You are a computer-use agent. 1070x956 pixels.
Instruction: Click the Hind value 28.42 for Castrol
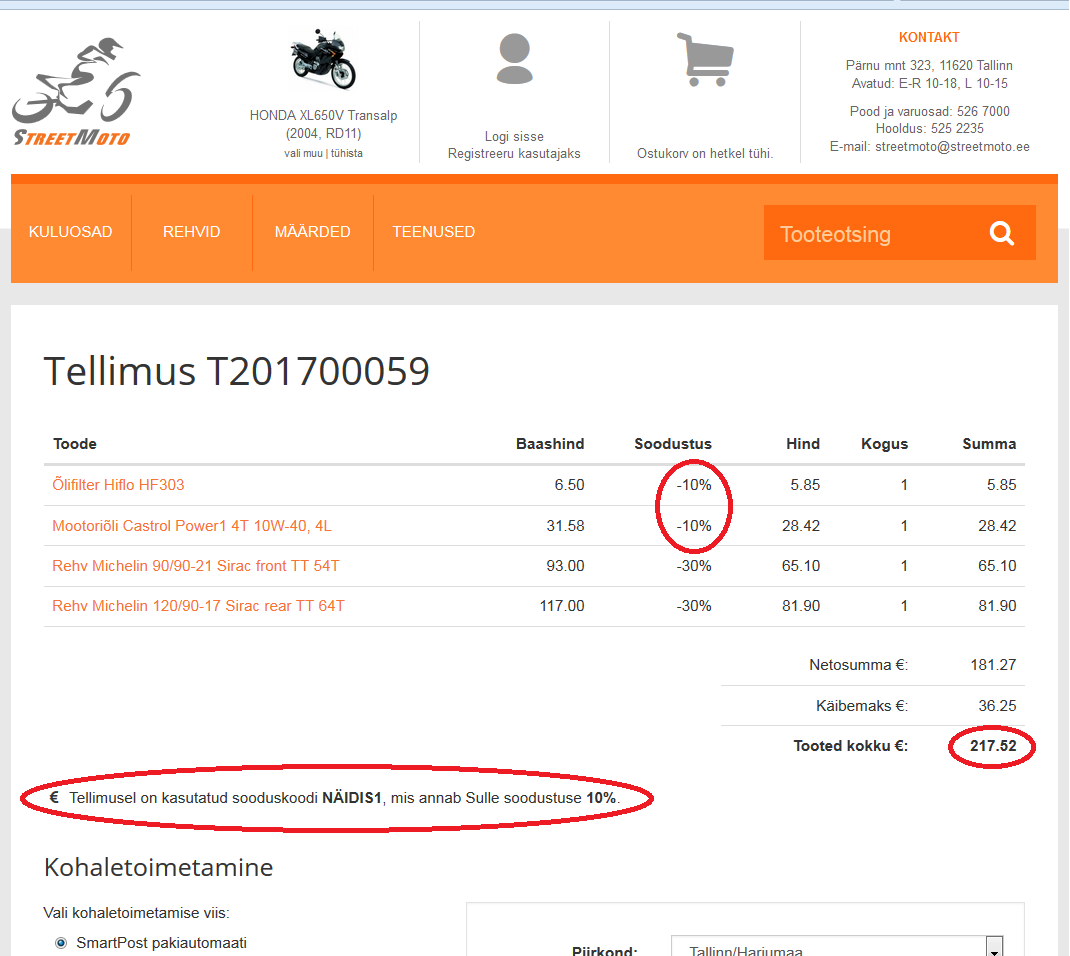pyautogui.click(x=800, y=526)
